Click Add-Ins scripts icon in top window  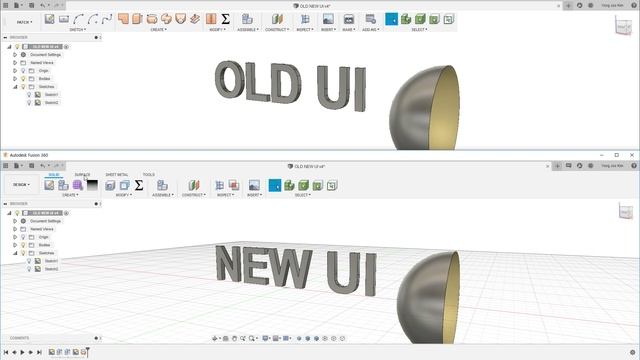(x=371, y=19)
